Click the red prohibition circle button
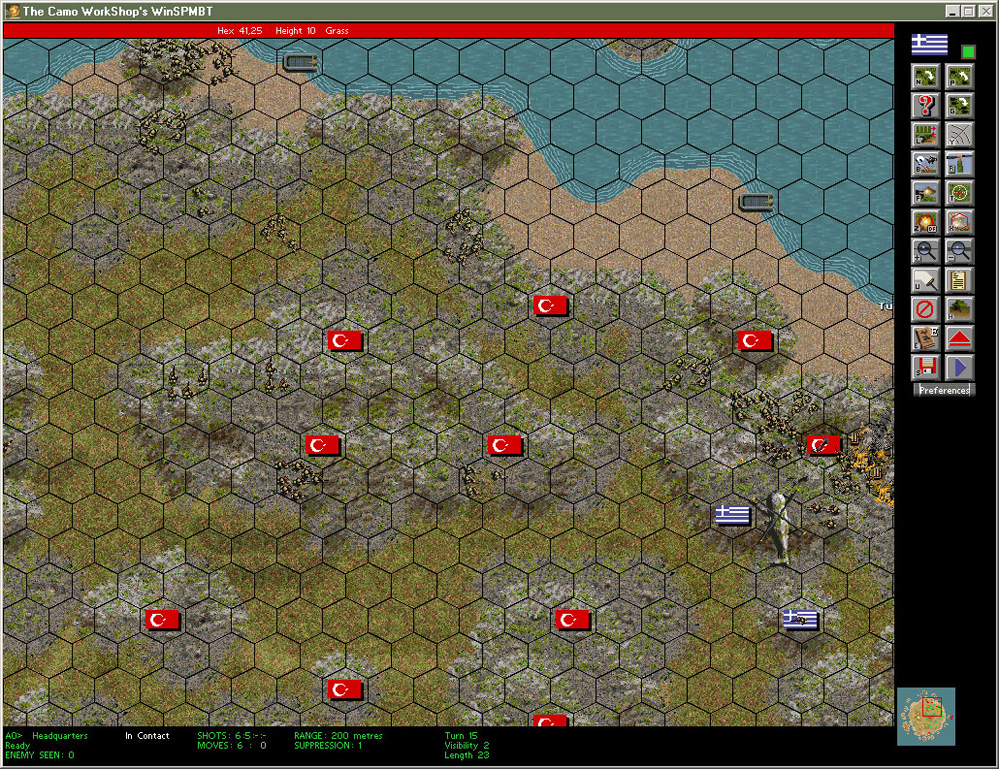 pos(925,310)
